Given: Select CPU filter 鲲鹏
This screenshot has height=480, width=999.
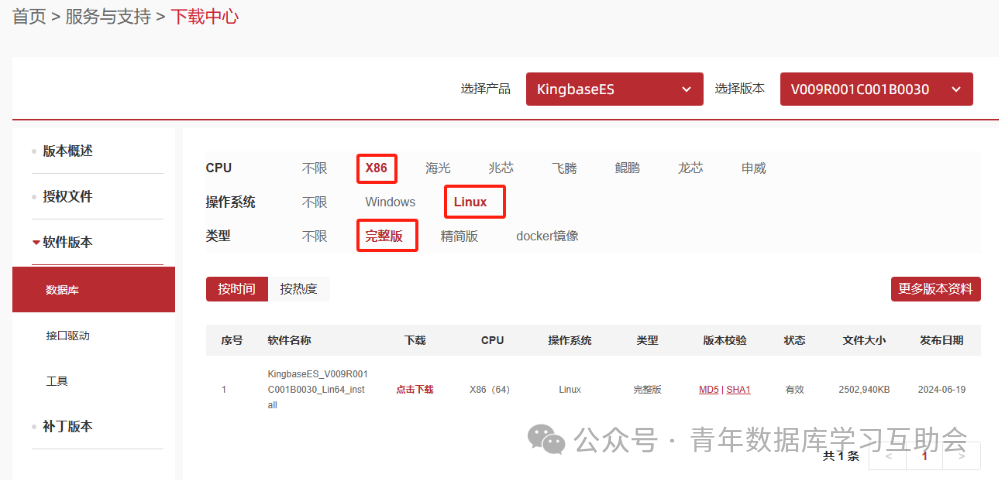Looking at the screenshot, I should point(627,168).
